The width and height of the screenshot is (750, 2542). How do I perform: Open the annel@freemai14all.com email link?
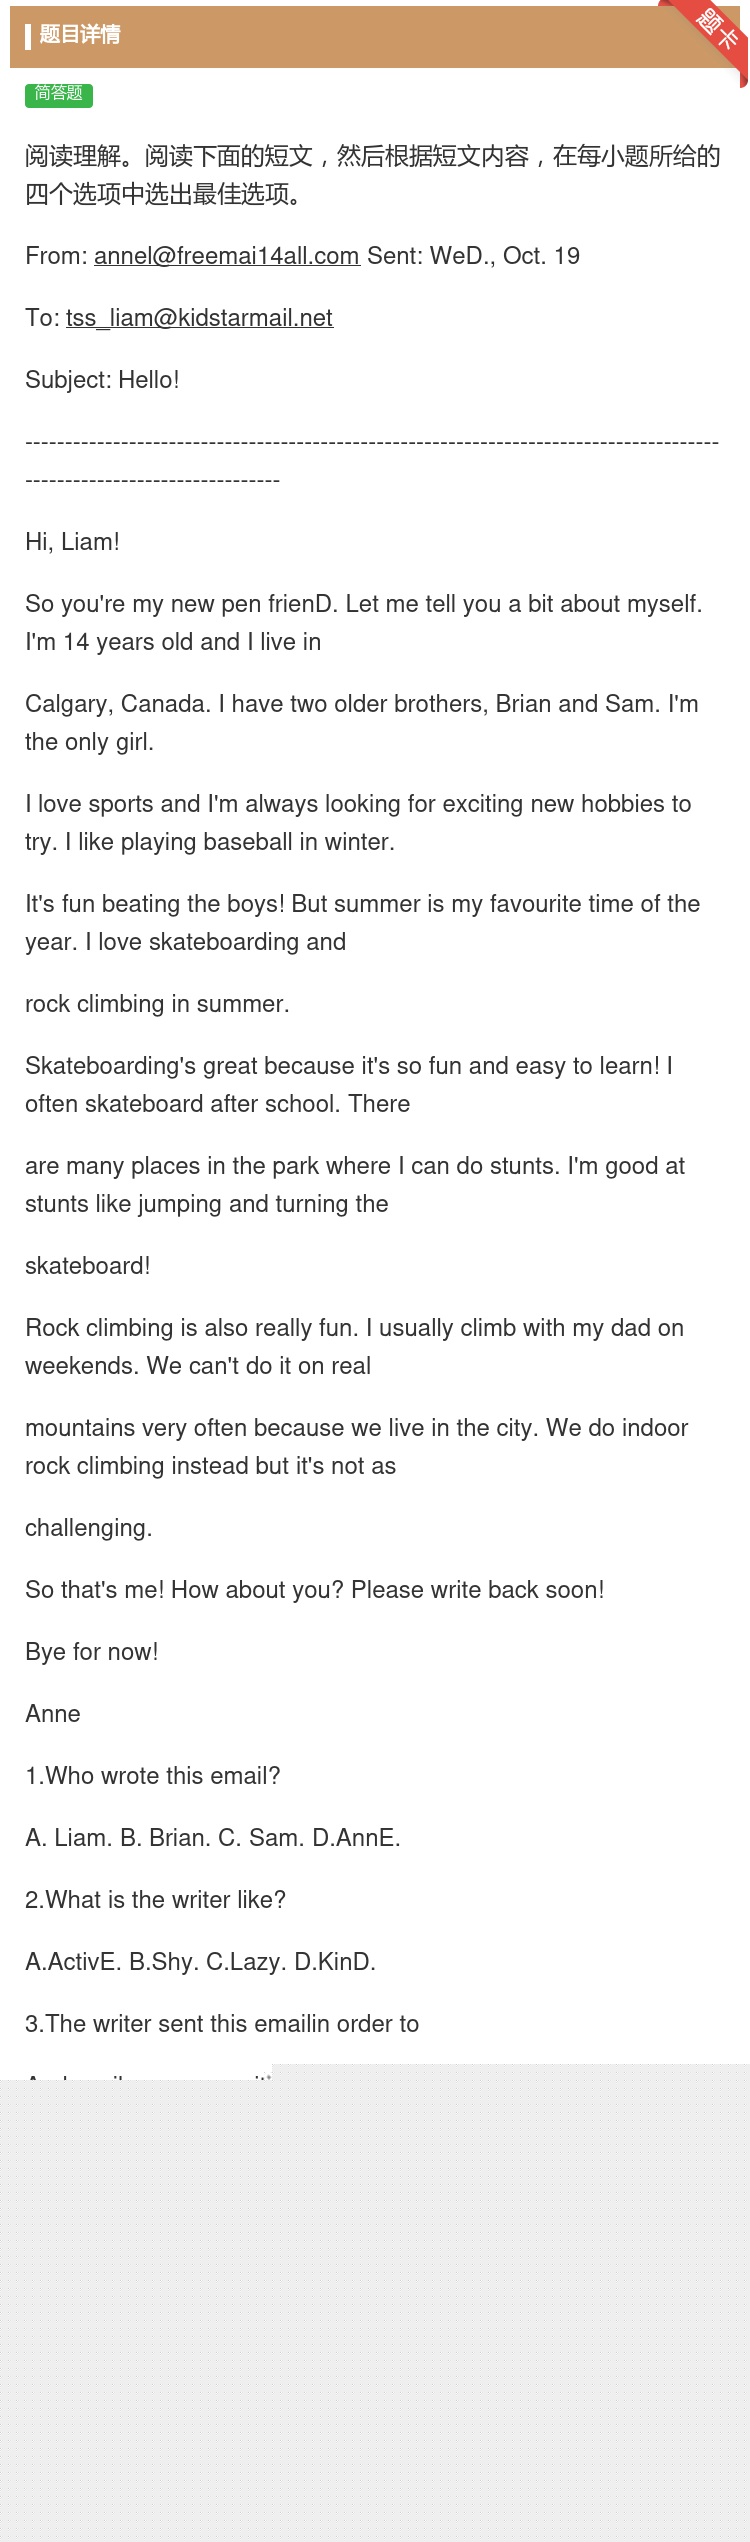(x=227, y=256)
